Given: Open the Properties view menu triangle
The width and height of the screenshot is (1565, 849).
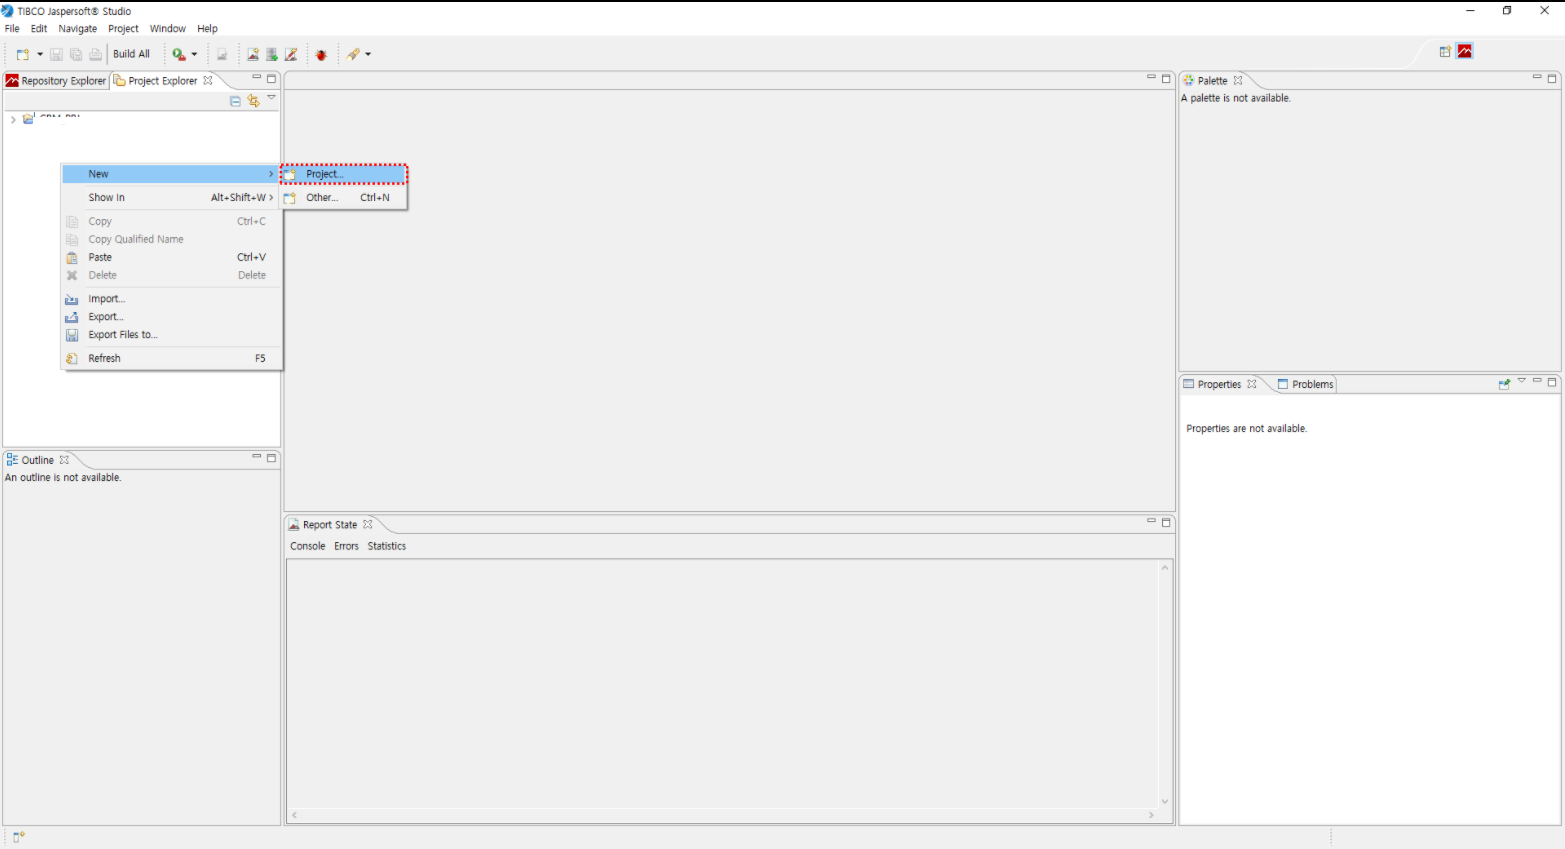Looking at the screenshot, I should tap(1522, 381).
